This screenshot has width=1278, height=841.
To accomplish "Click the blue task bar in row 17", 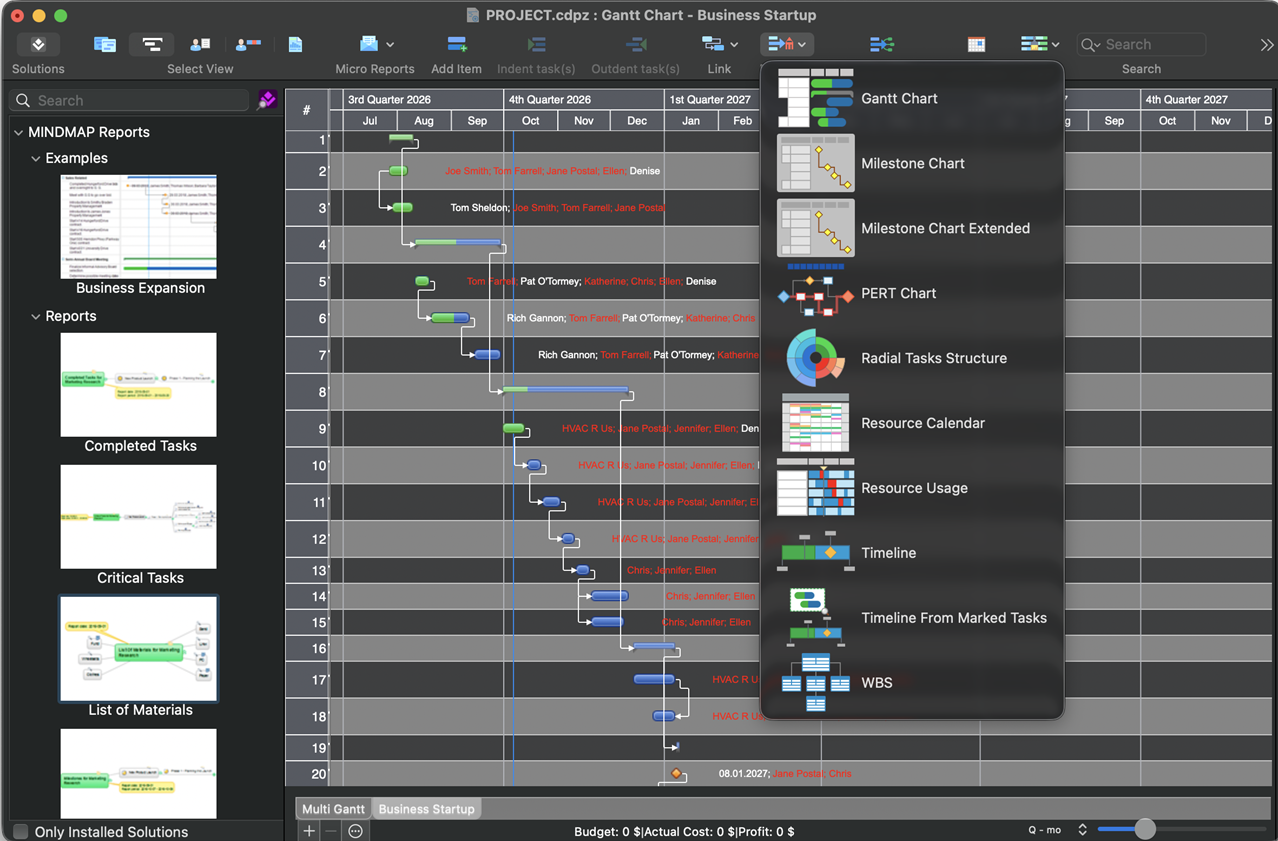I will [654, 679].
